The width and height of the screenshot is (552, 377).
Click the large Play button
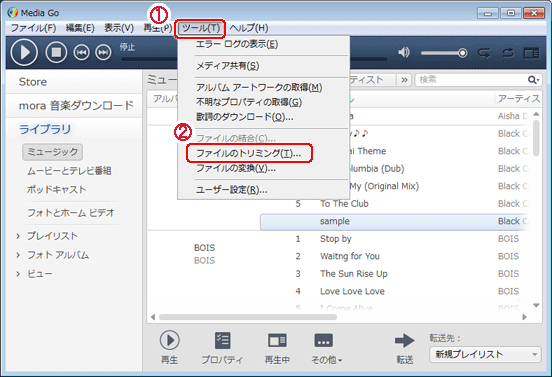coord(24,52)
